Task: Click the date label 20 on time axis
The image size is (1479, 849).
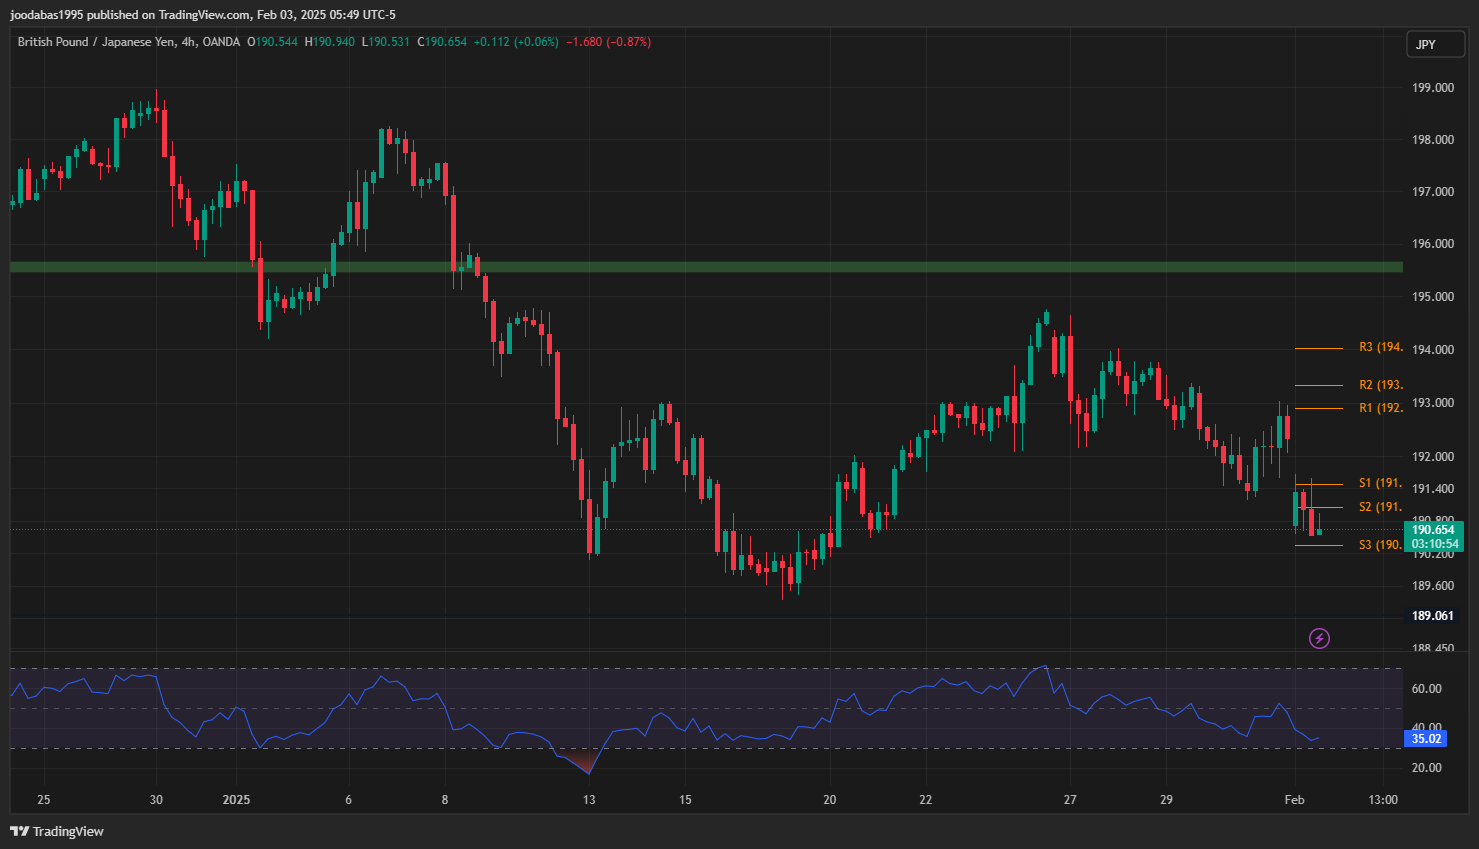Action: click(x=829, y=800)
